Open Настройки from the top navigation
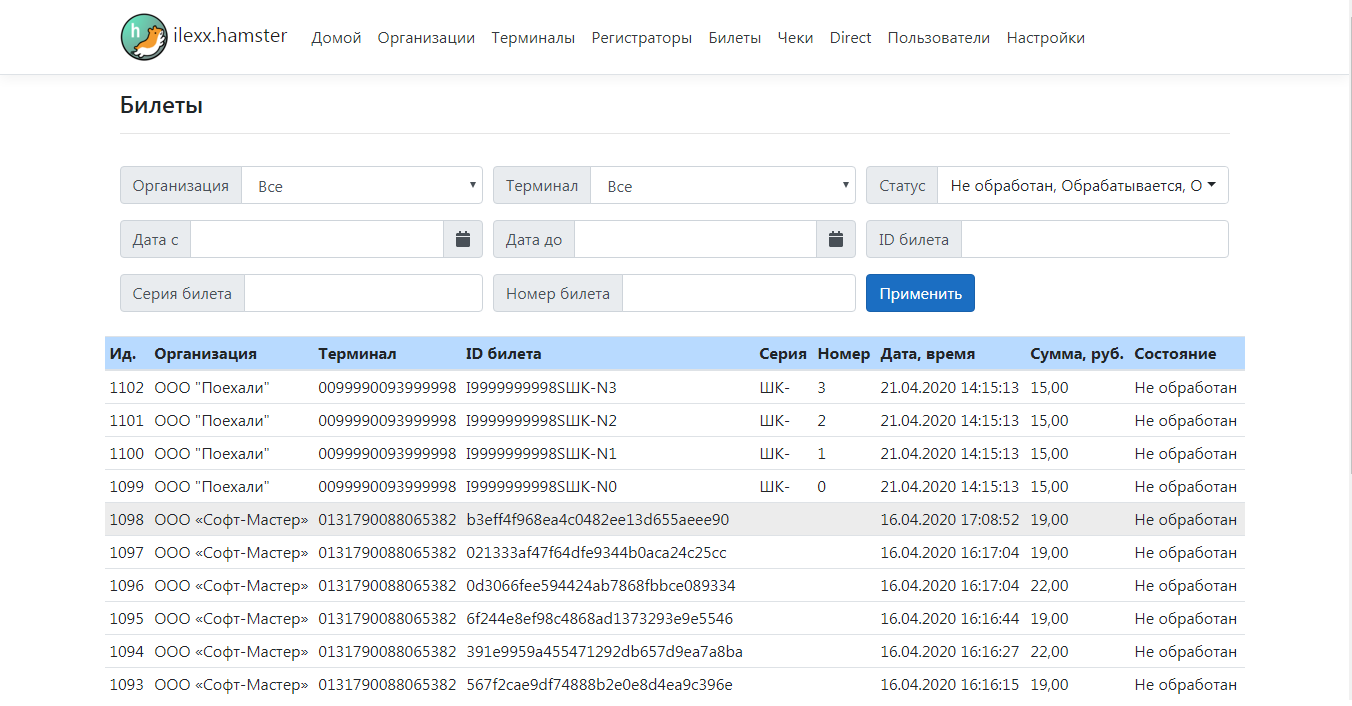Screen dimensions: 1352x706 (x=1045, y=38)
